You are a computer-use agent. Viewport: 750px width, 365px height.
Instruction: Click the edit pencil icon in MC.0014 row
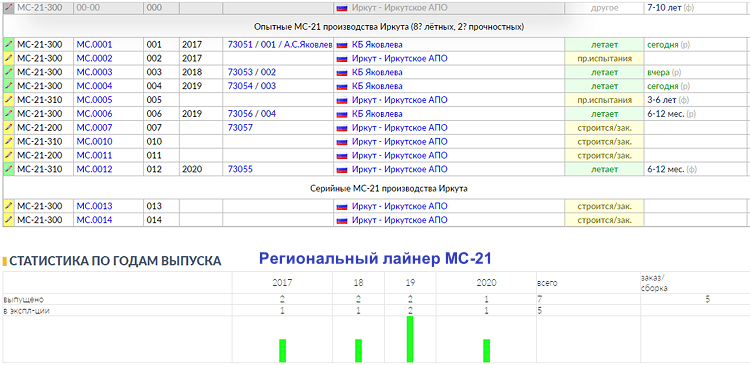click(8, 220)
